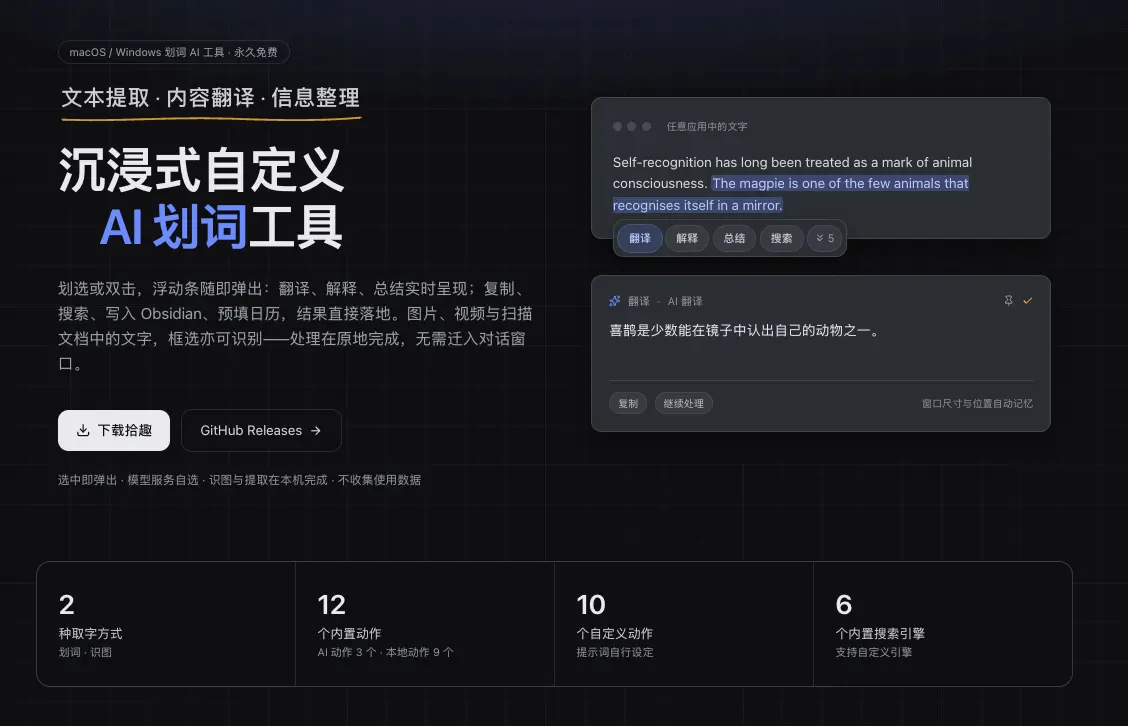Click the 12 个内置动作 stat card
This screenshot has width=1128, height=726.
click(425, 624)
